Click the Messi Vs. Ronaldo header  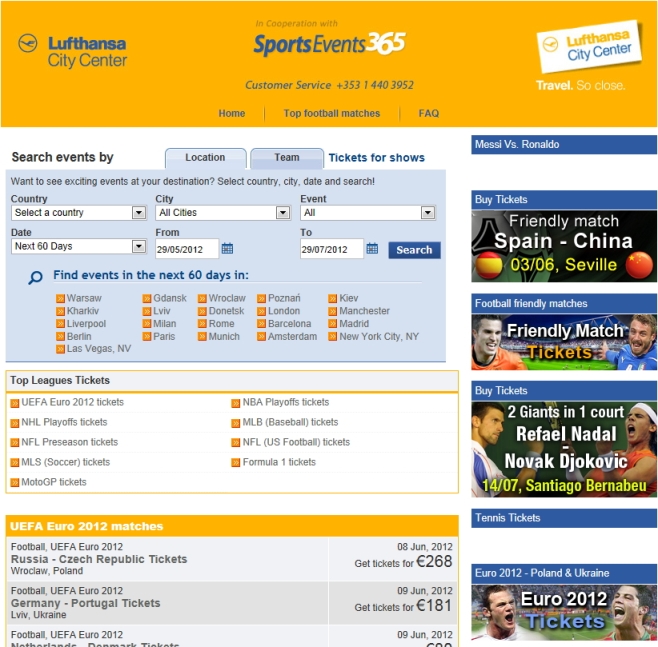[x=564, y=145]
